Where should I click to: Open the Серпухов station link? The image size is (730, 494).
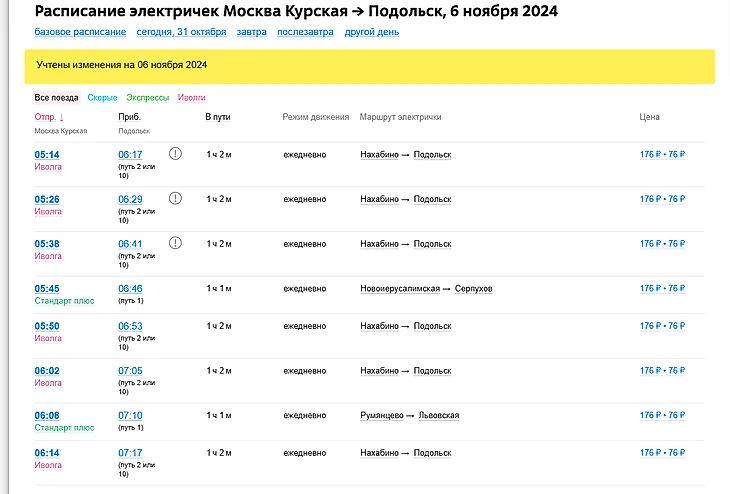pyautogui.click(x=473, y=289)
